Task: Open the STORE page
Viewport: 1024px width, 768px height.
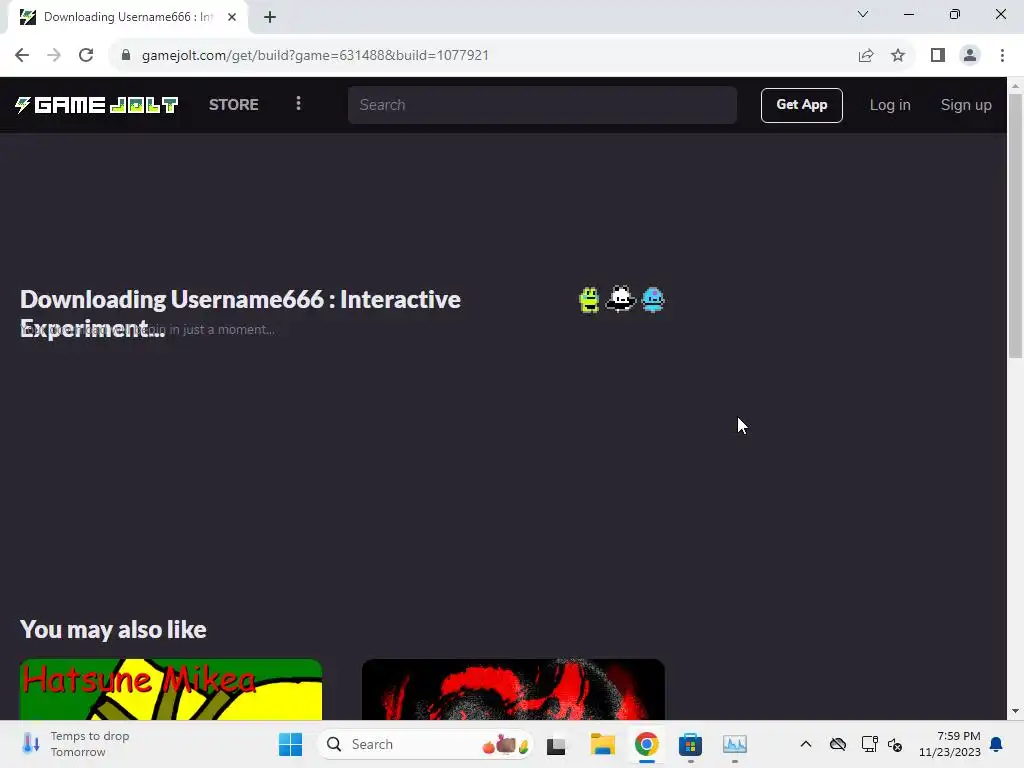Action: click(233, 104)
